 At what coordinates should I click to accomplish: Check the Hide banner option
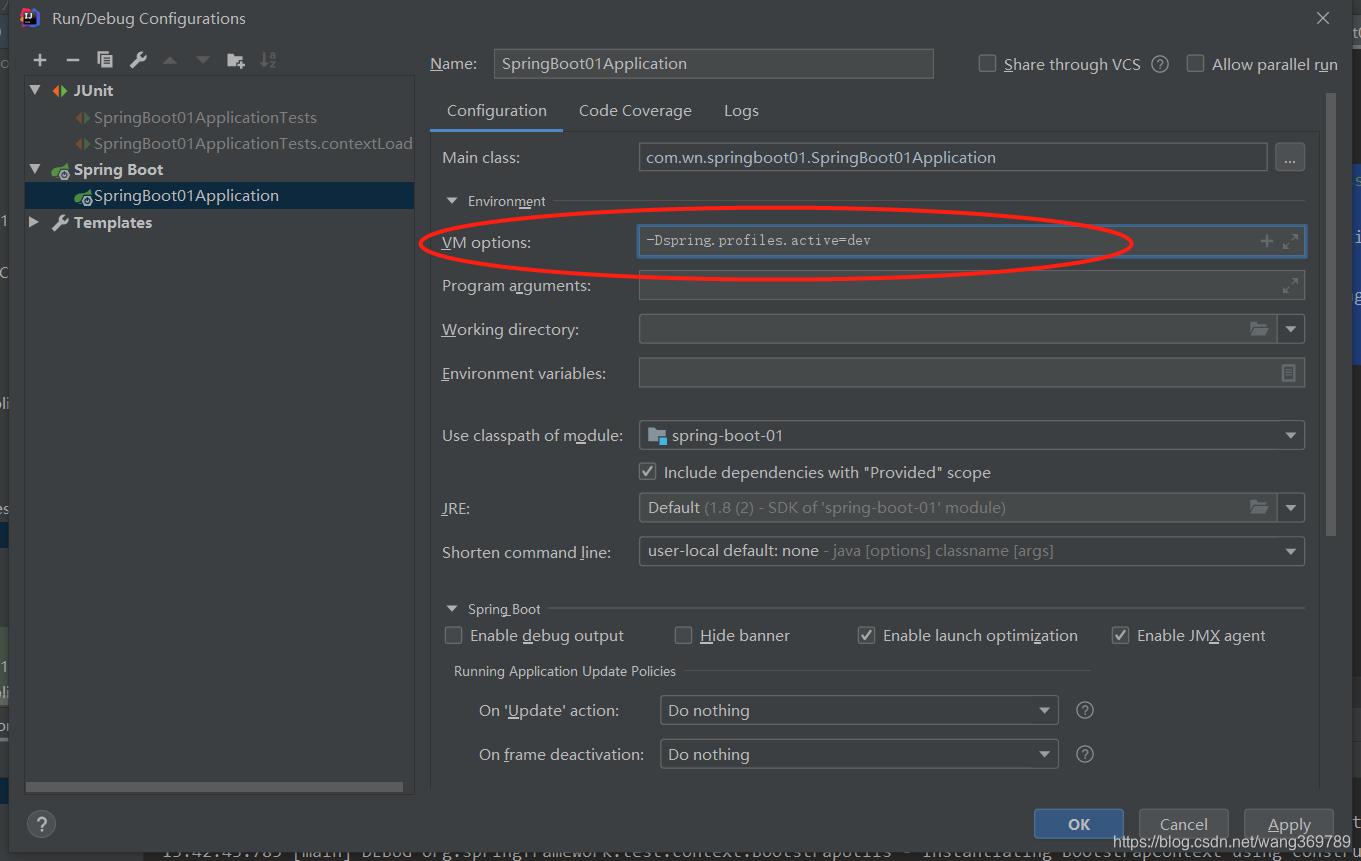click(684, 635)
